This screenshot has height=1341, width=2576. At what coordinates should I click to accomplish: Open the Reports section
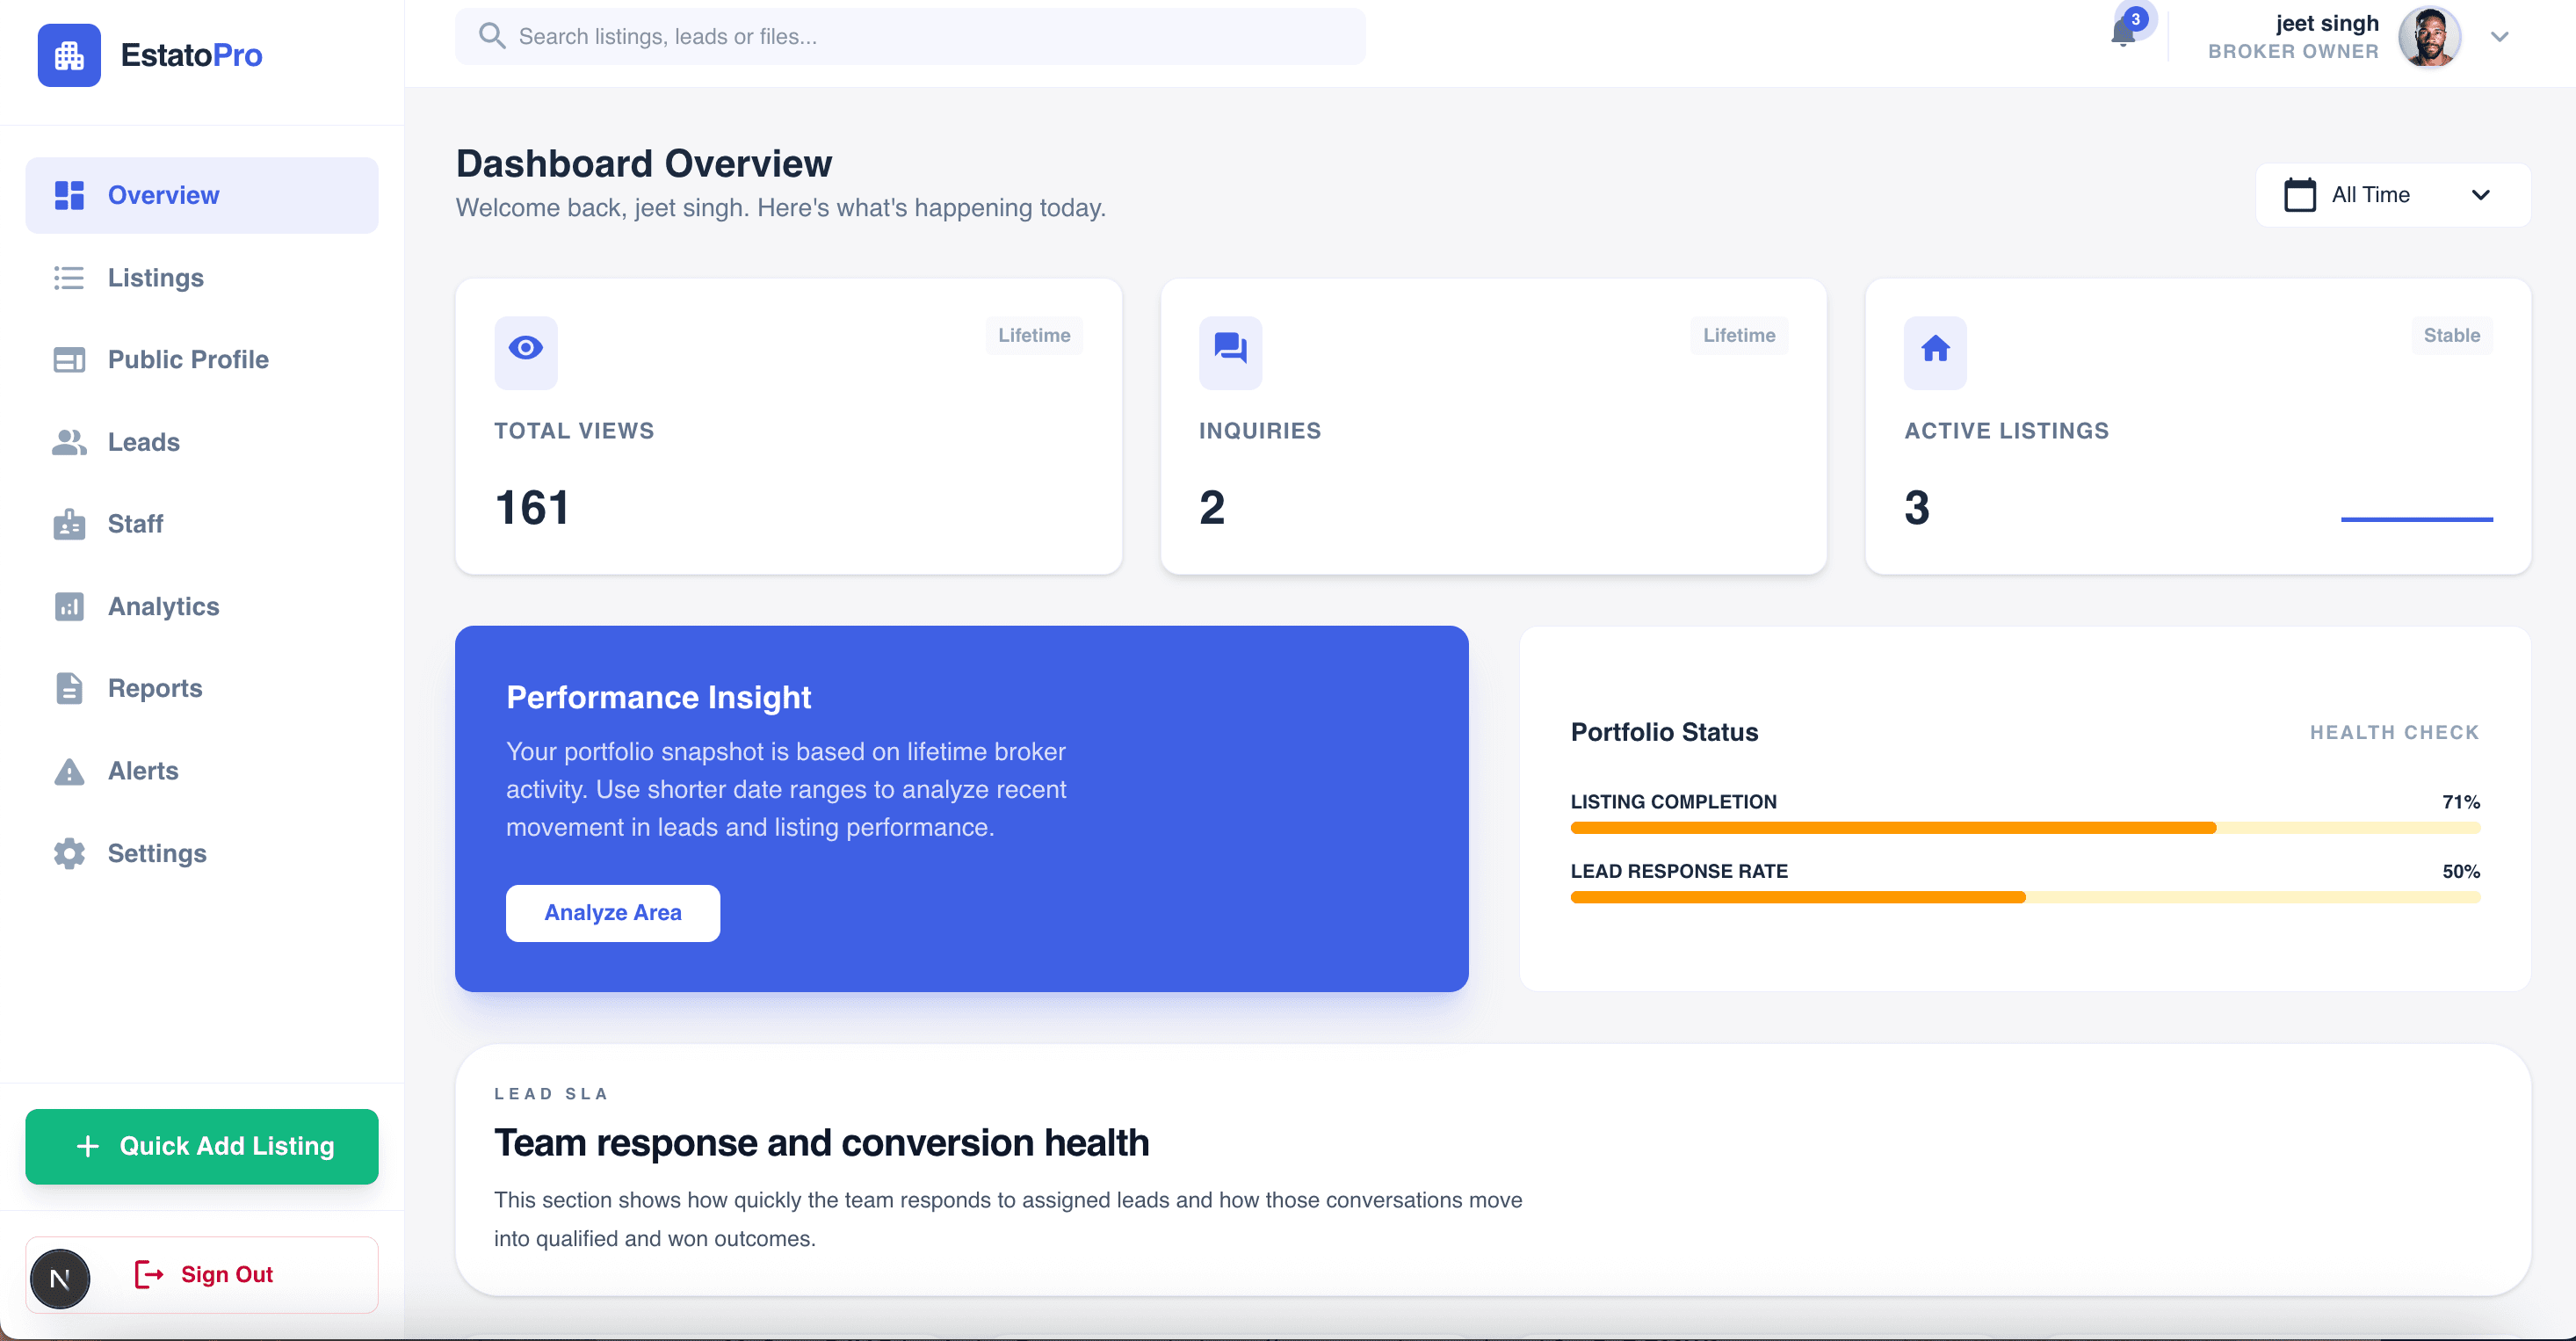202,688
